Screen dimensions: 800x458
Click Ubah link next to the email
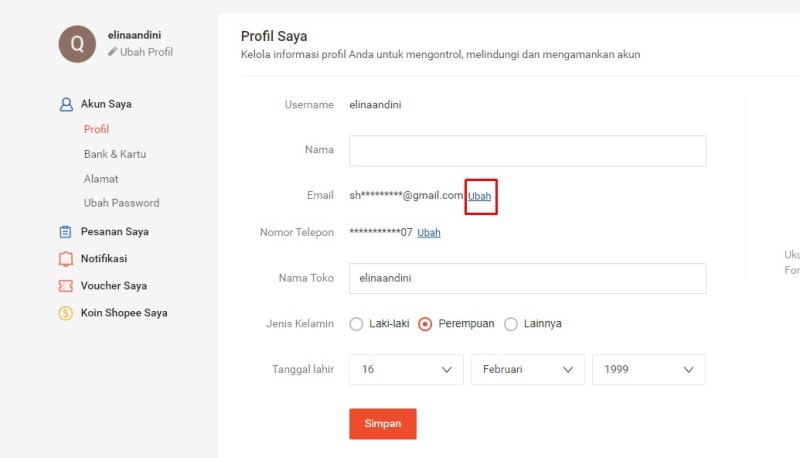pyautogui.click(x=480, y=196)
